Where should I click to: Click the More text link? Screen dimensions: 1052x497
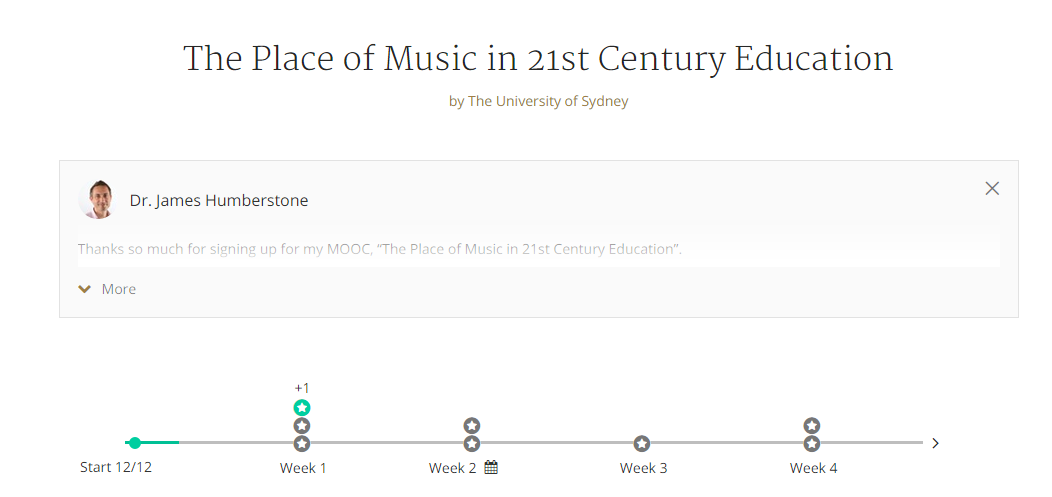coord(119,289)
